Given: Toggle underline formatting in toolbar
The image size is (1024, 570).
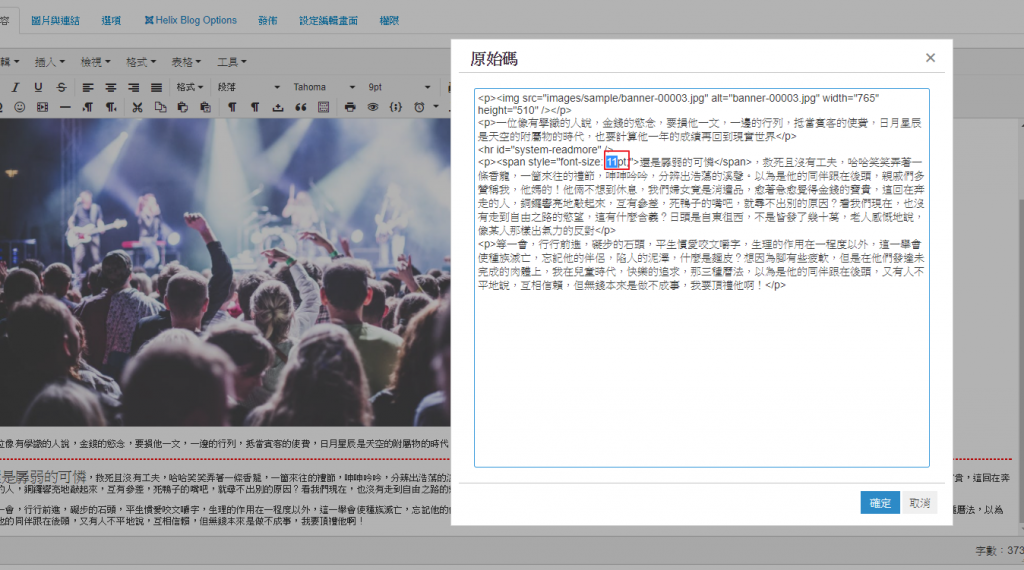Looking at the screenshot, I should point(40,87).
